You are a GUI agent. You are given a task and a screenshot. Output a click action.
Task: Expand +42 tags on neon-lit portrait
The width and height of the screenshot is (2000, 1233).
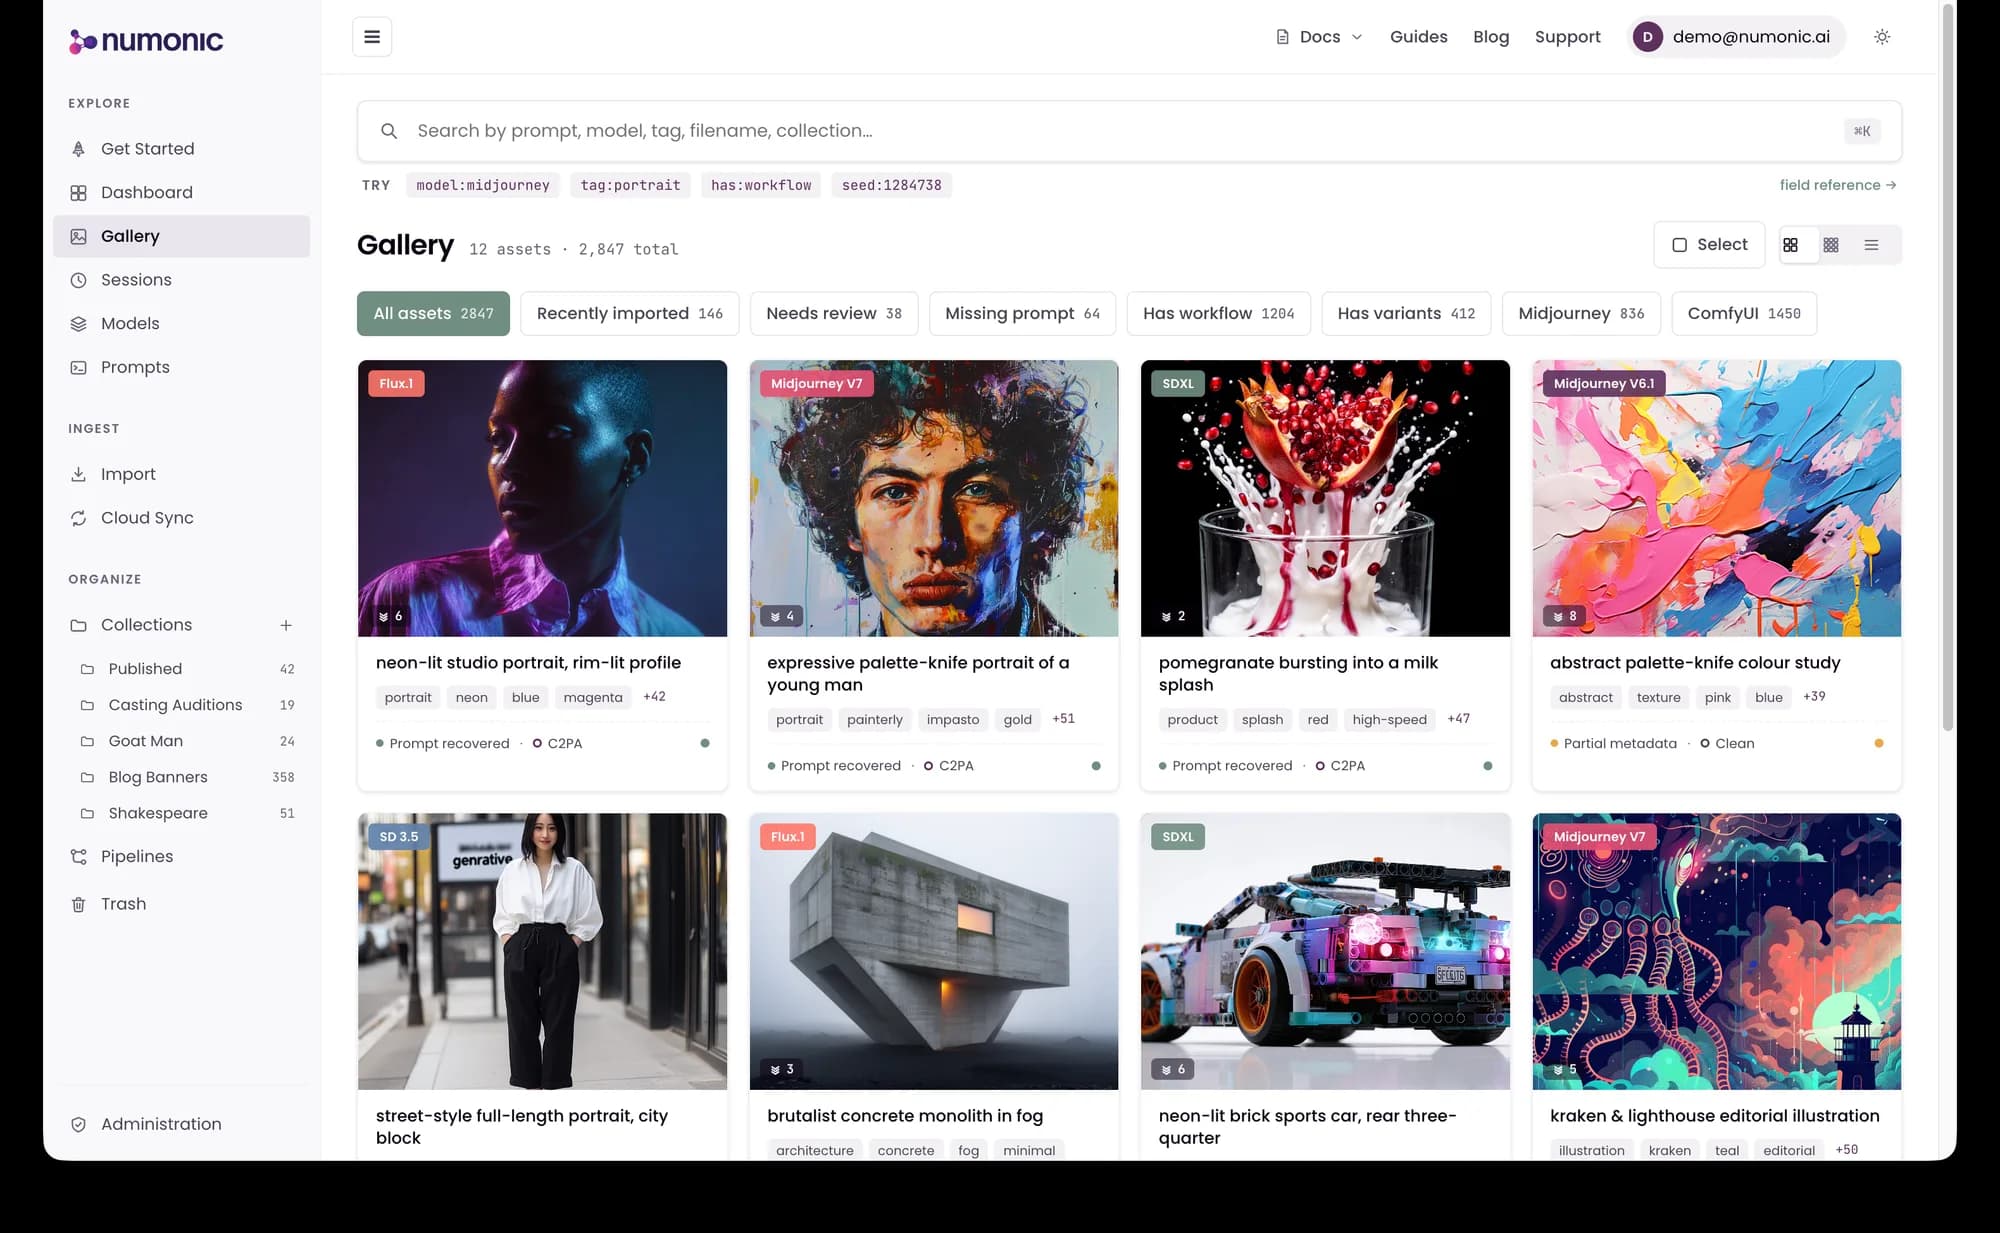pos(654,697)
